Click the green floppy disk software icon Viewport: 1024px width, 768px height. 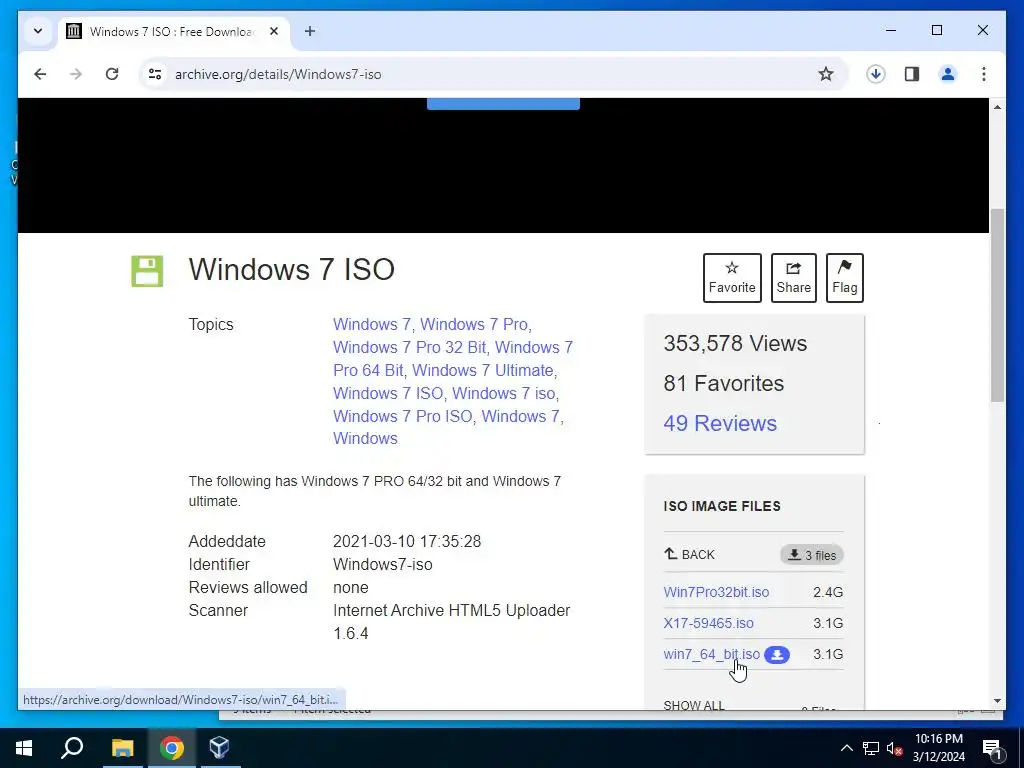pyautogui.click(x=147, y=271)
